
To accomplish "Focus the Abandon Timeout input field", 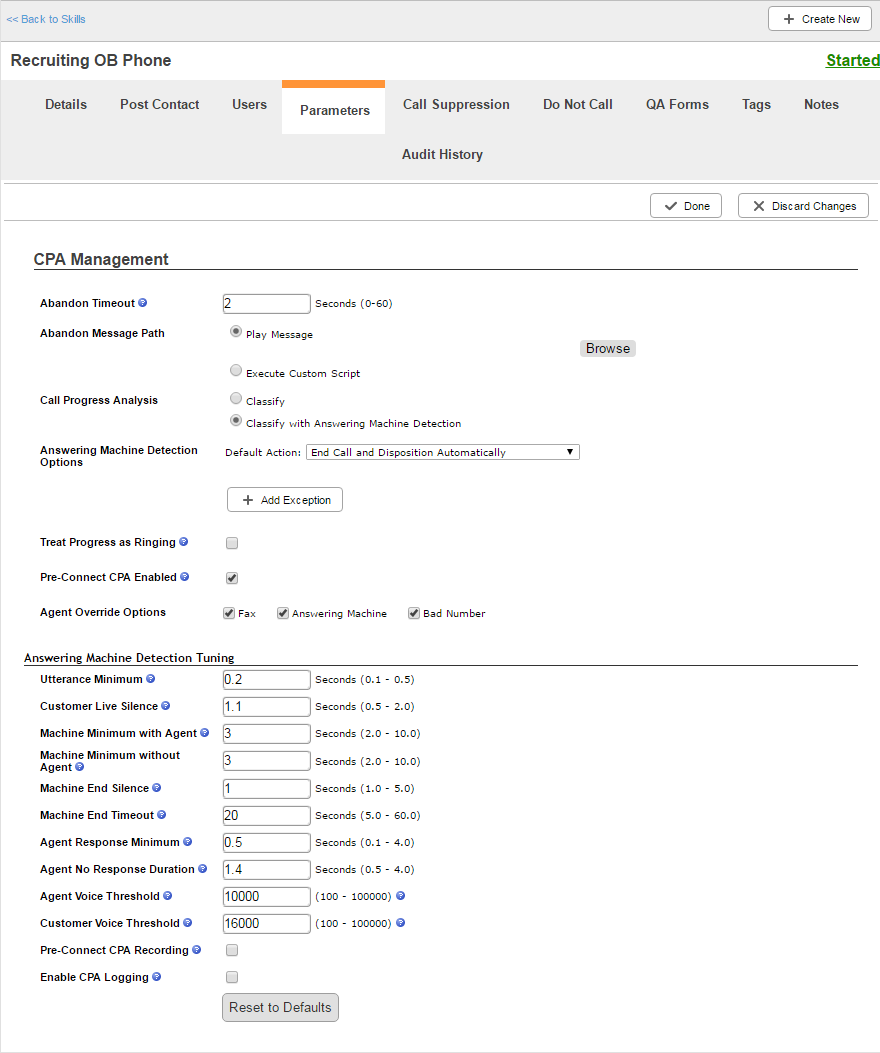I will pos(267,304).
